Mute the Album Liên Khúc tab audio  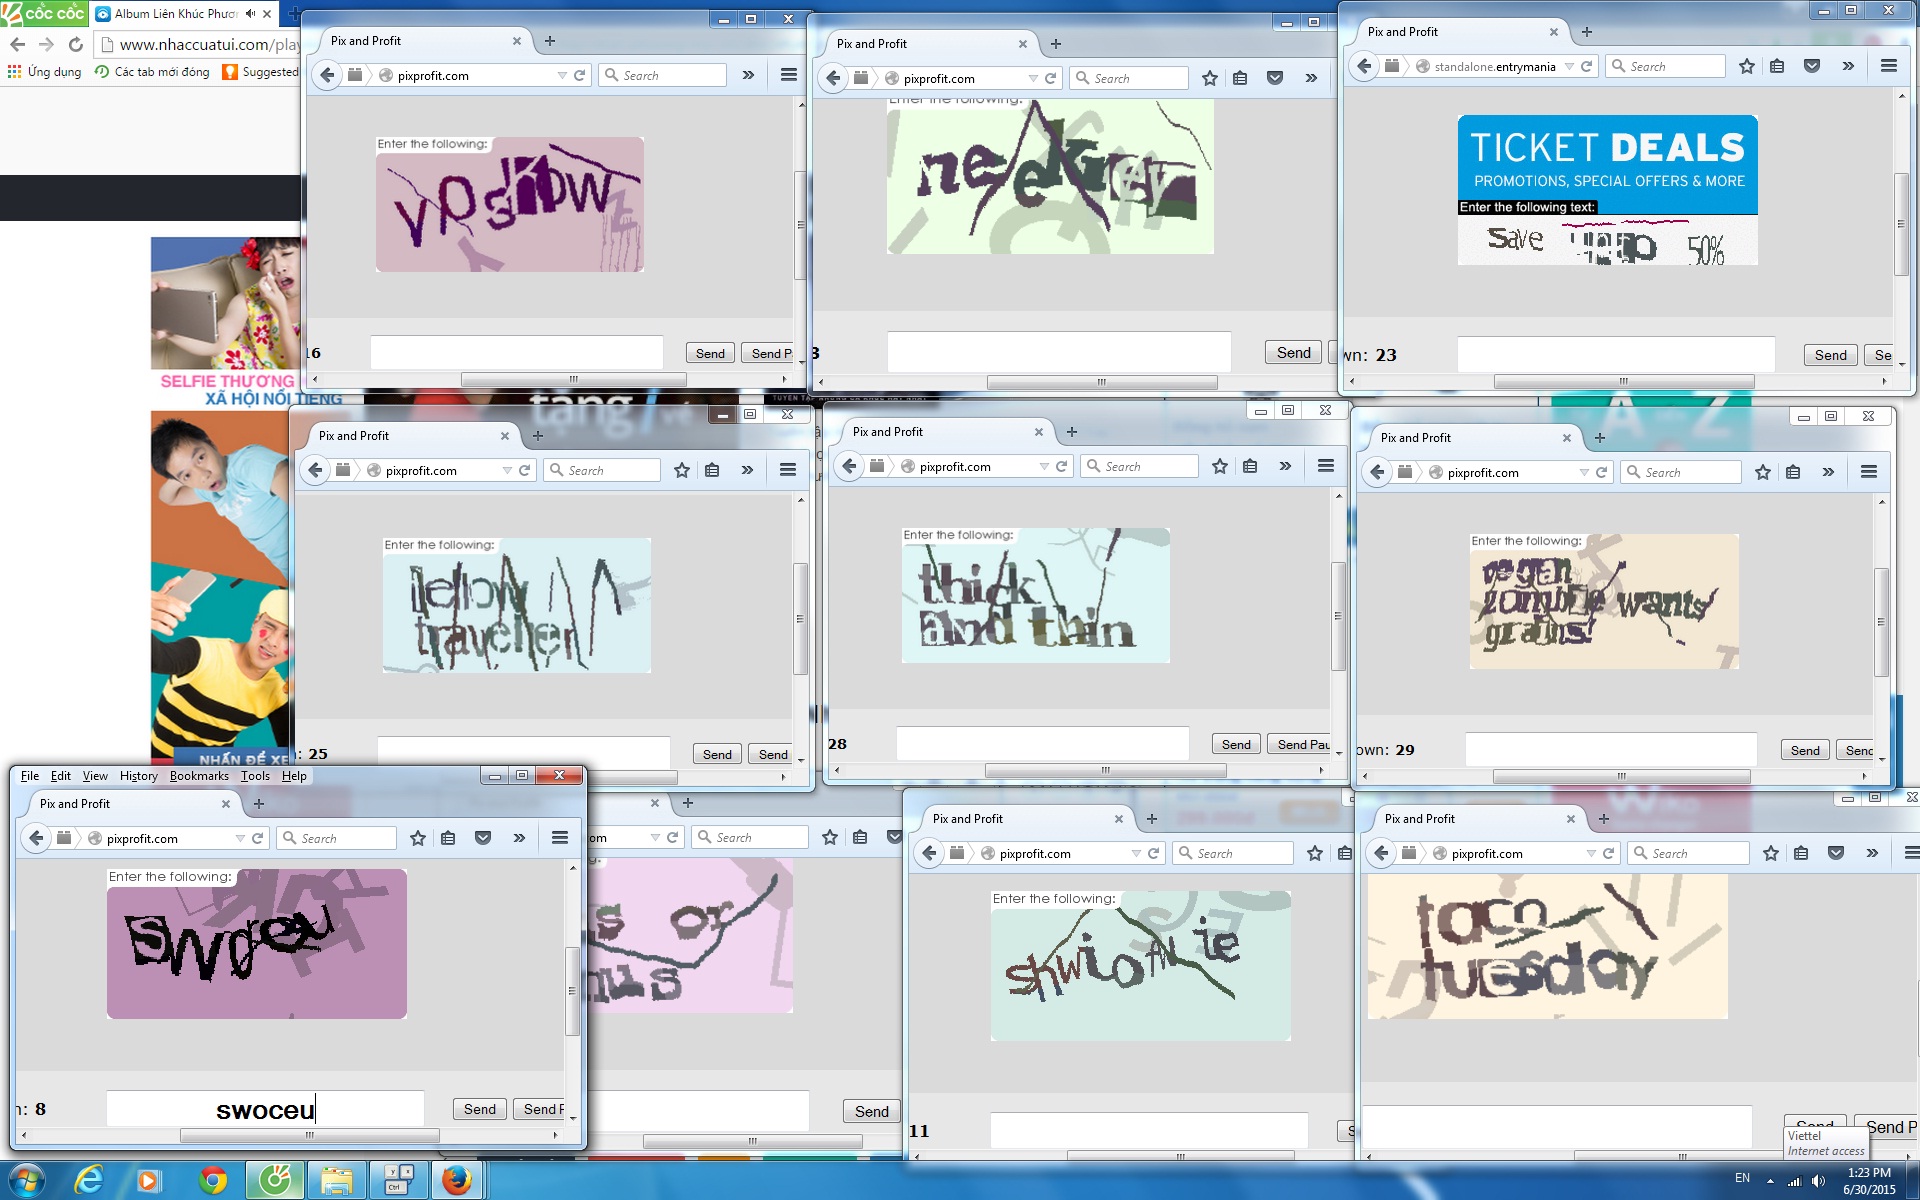coord(250,14)
